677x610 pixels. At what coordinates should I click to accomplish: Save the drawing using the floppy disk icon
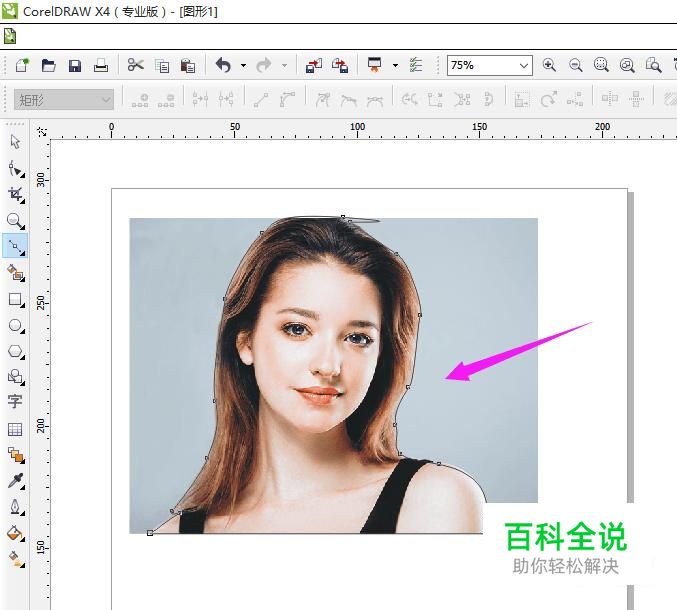(x=75, y=66)
